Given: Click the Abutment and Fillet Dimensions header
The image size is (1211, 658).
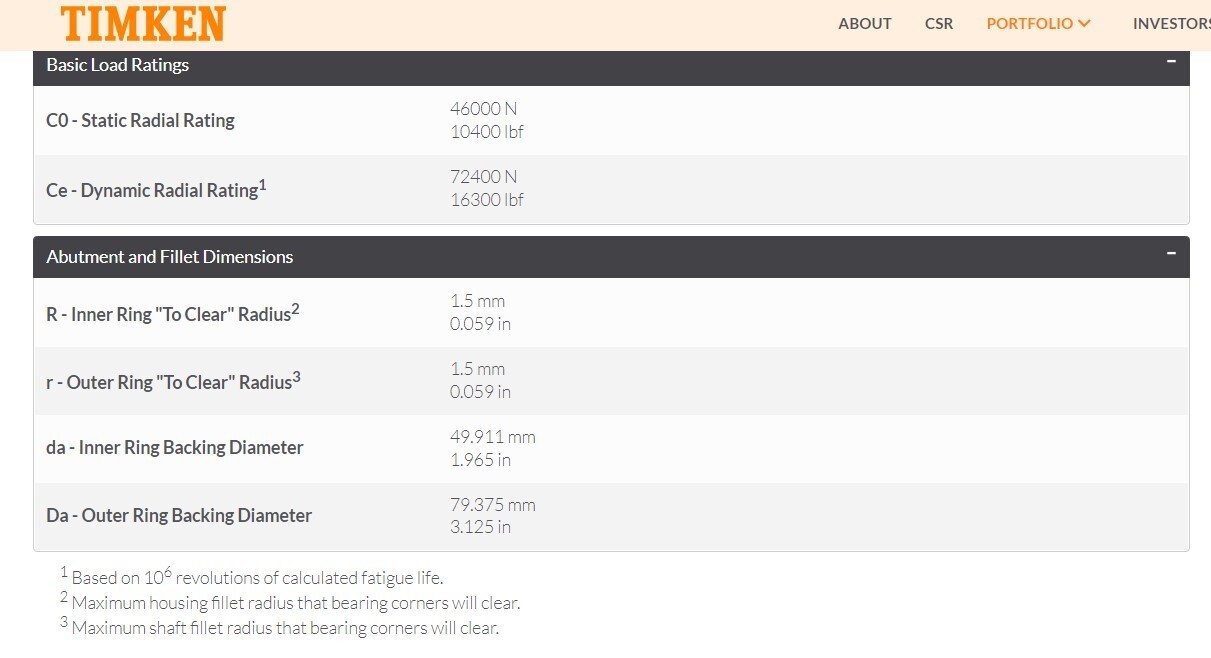Looking at the screenshot, I should coord(611,257).
